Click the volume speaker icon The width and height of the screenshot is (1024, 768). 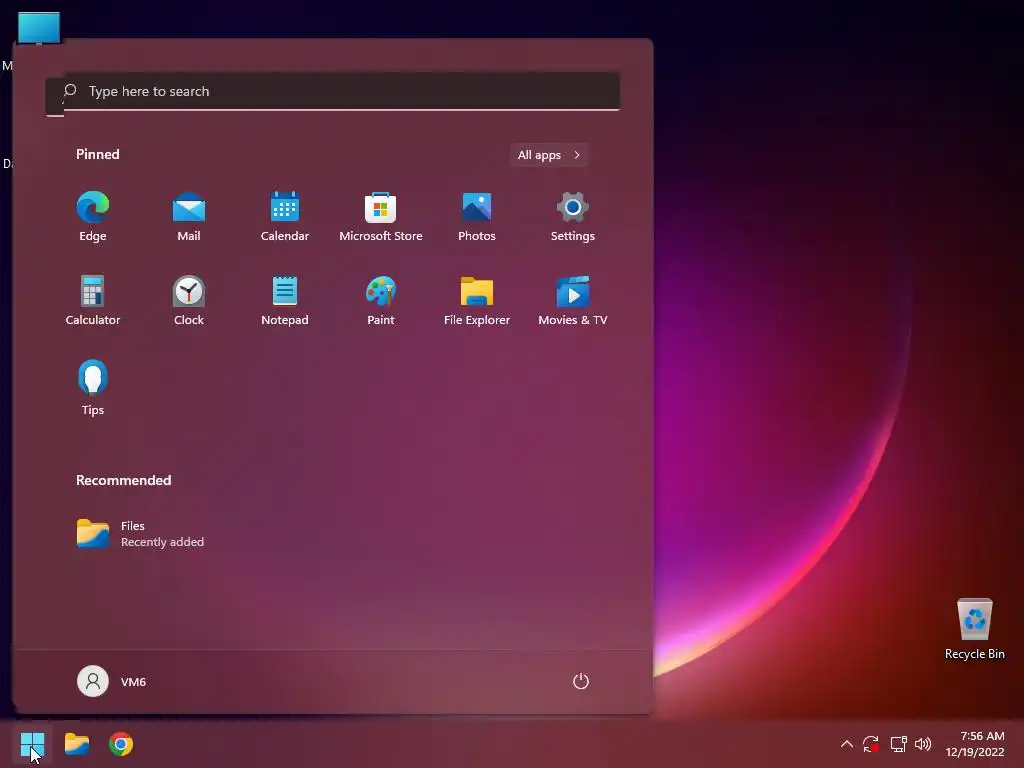[x=923, y=744]
